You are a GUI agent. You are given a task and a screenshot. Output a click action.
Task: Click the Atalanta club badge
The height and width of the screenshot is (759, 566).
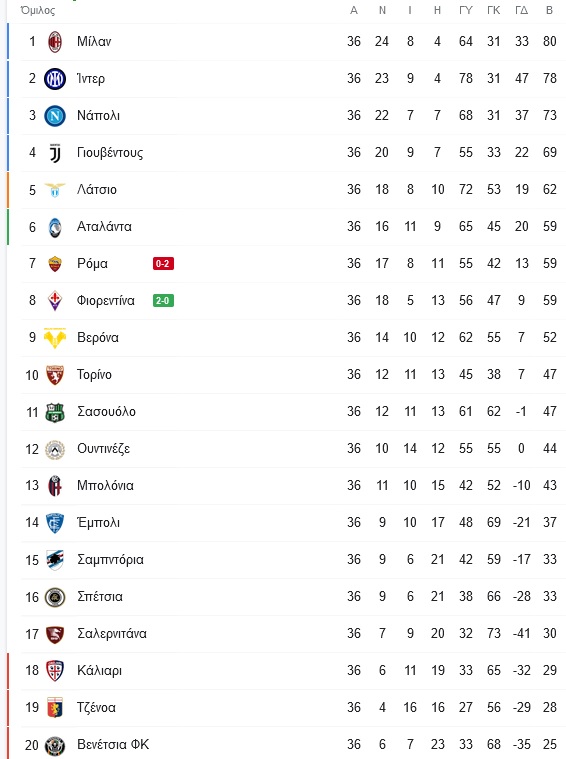[55, 227]
